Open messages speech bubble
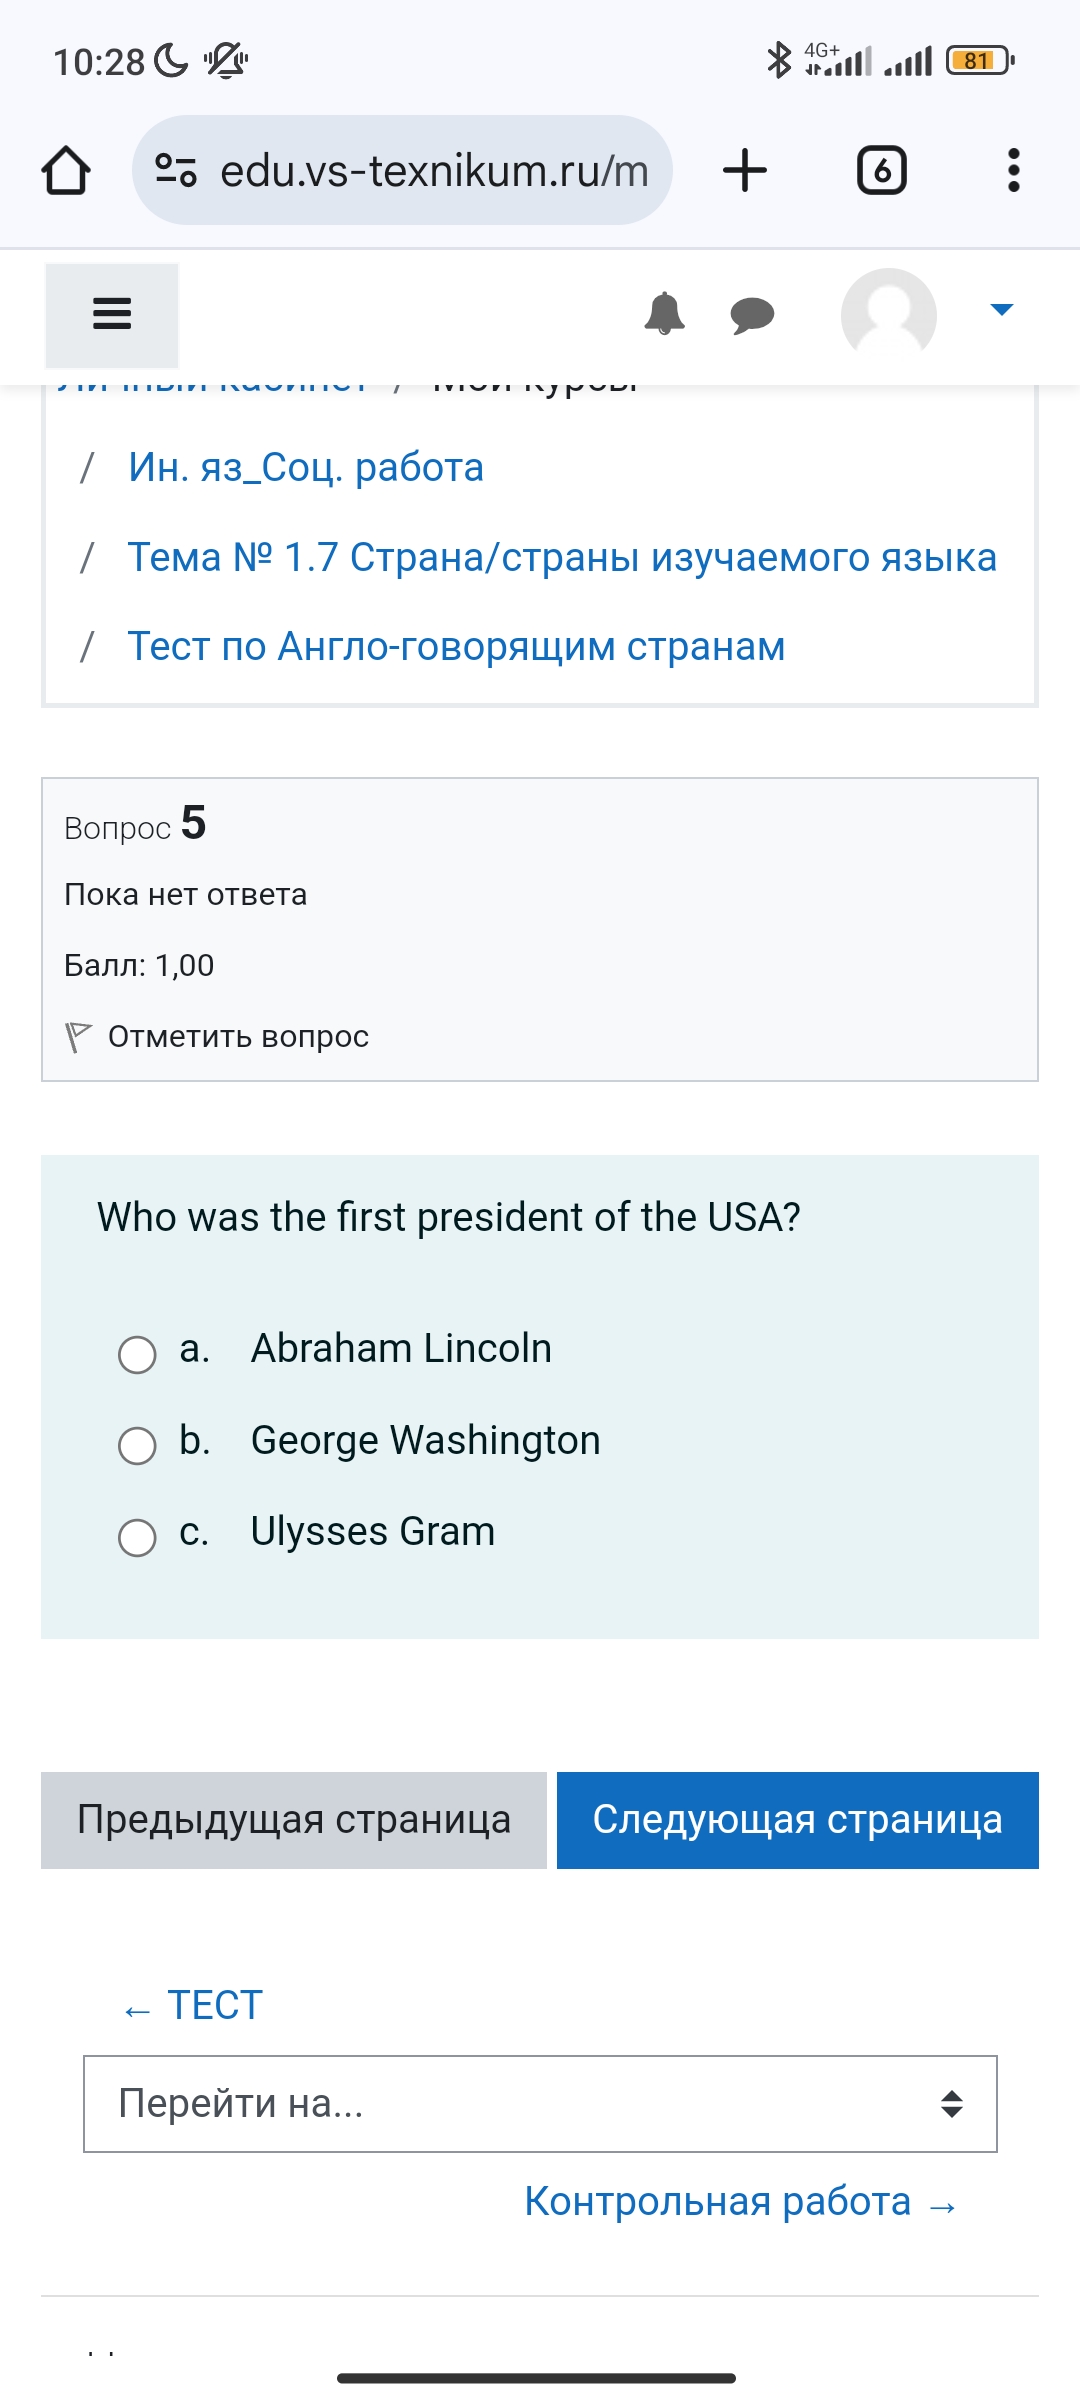Image resolution: width=1080 pixels, height=2400 pixels. 753,316
